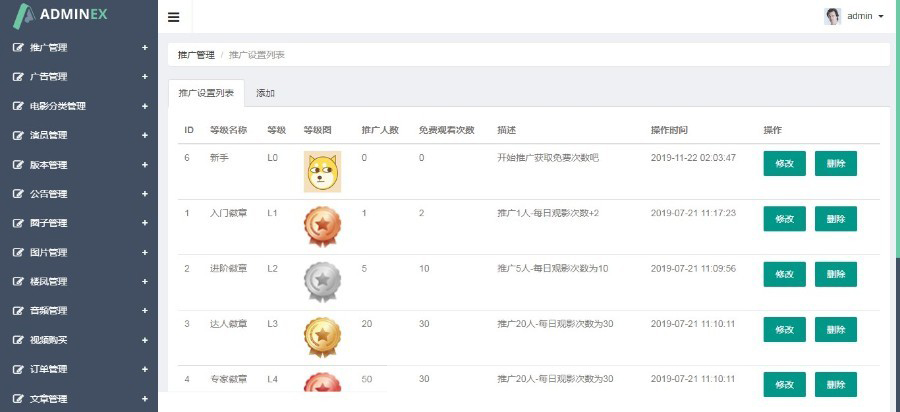Toggle the hamburger sidebar menu icon
Image resolution: width=900 pixels, height=412 pixels.
tap(173, 17)
